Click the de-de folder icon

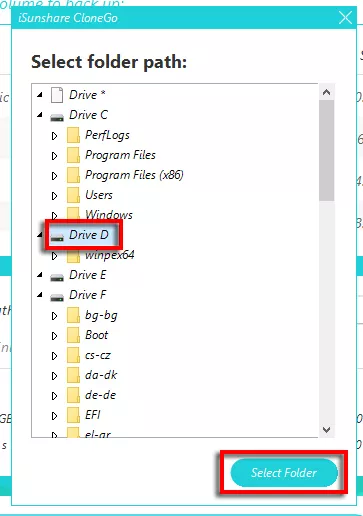(x=73, y=395)
